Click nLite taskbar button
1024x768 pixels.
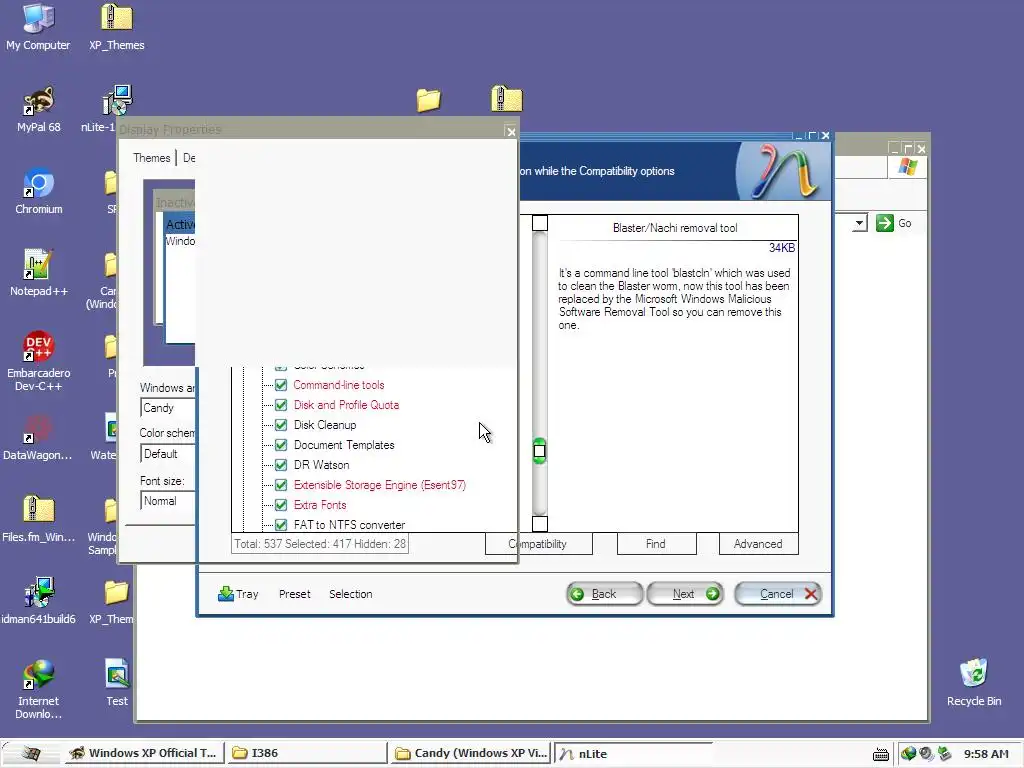pos(632,753)
